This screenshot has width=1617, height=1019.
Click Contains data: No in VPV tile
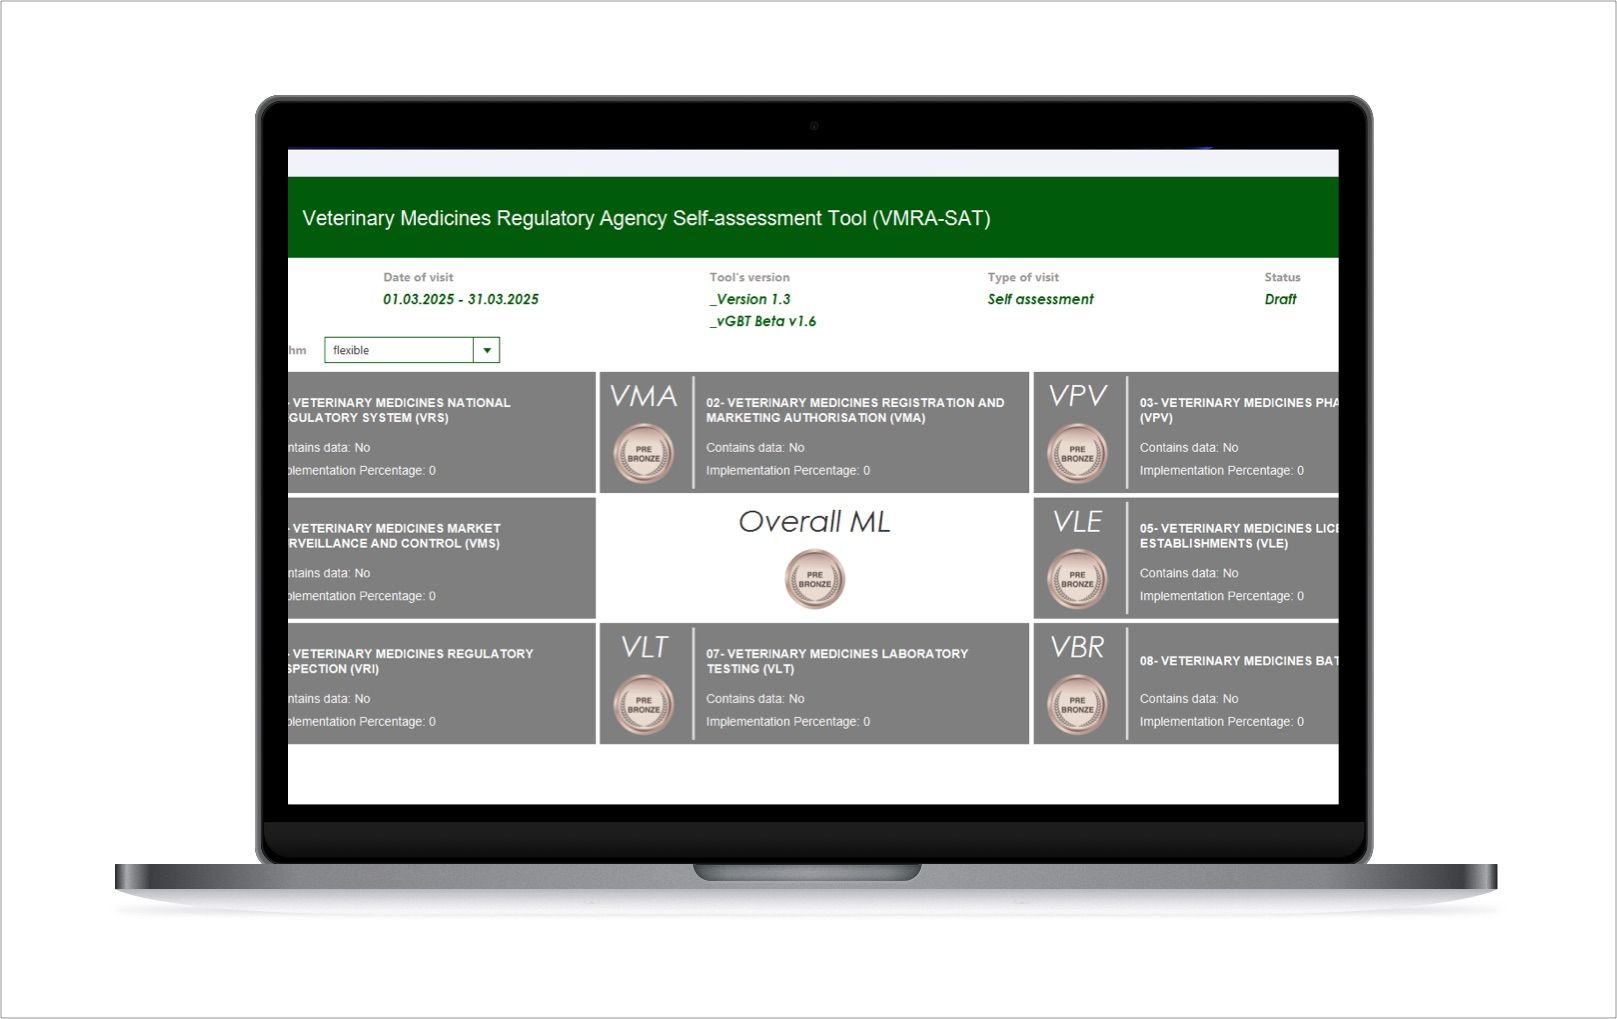1189,447
